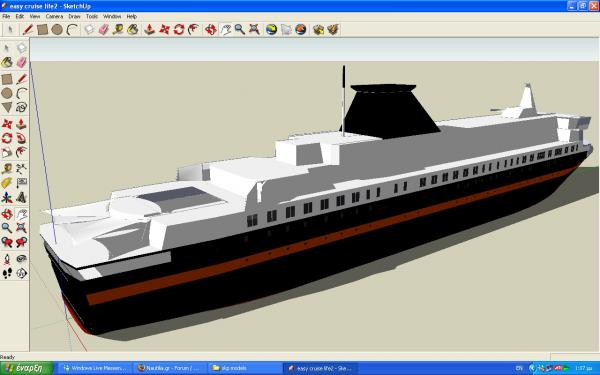Select the Polygon tool in left toolbar
600x375 pixels.
7,107
